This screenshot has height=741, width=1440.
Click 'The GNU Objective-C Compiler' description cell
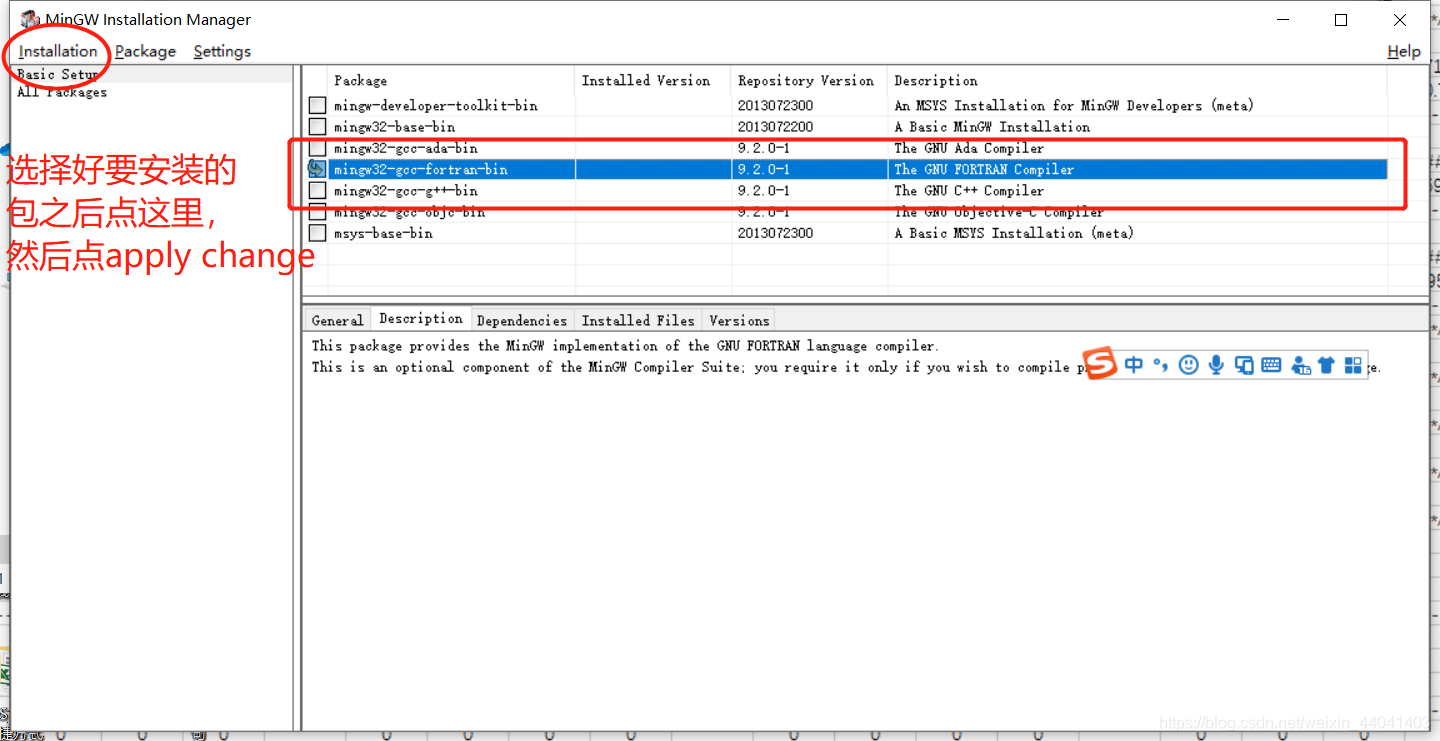pyautogui.click(x=999, y=212)
